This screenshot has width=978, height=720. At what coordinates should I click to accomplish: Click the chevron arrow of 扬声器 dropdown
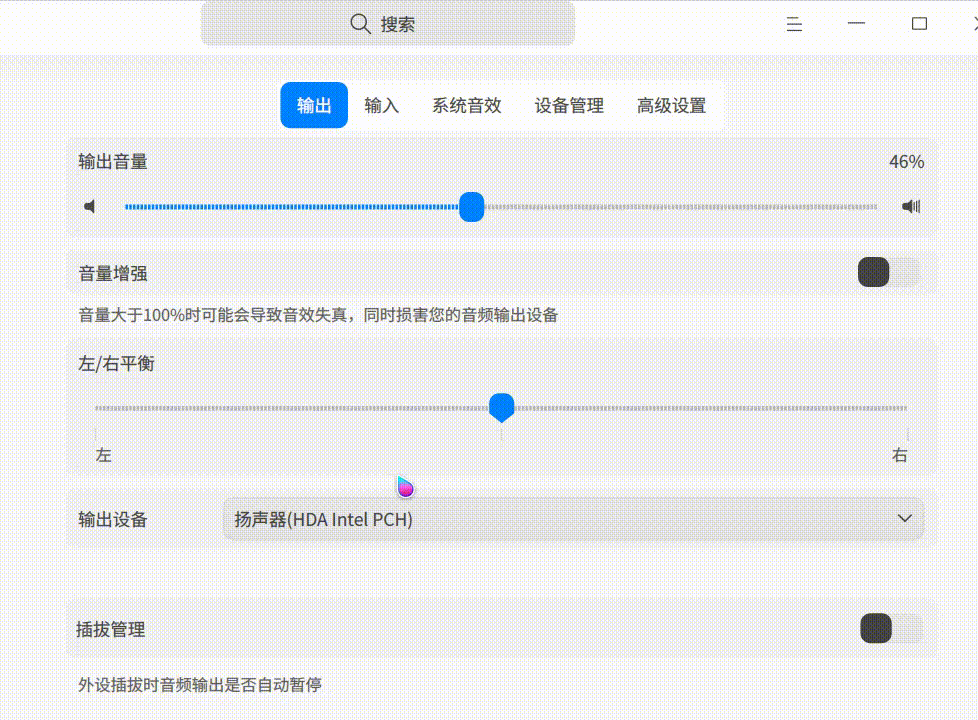tap(904, 518)
